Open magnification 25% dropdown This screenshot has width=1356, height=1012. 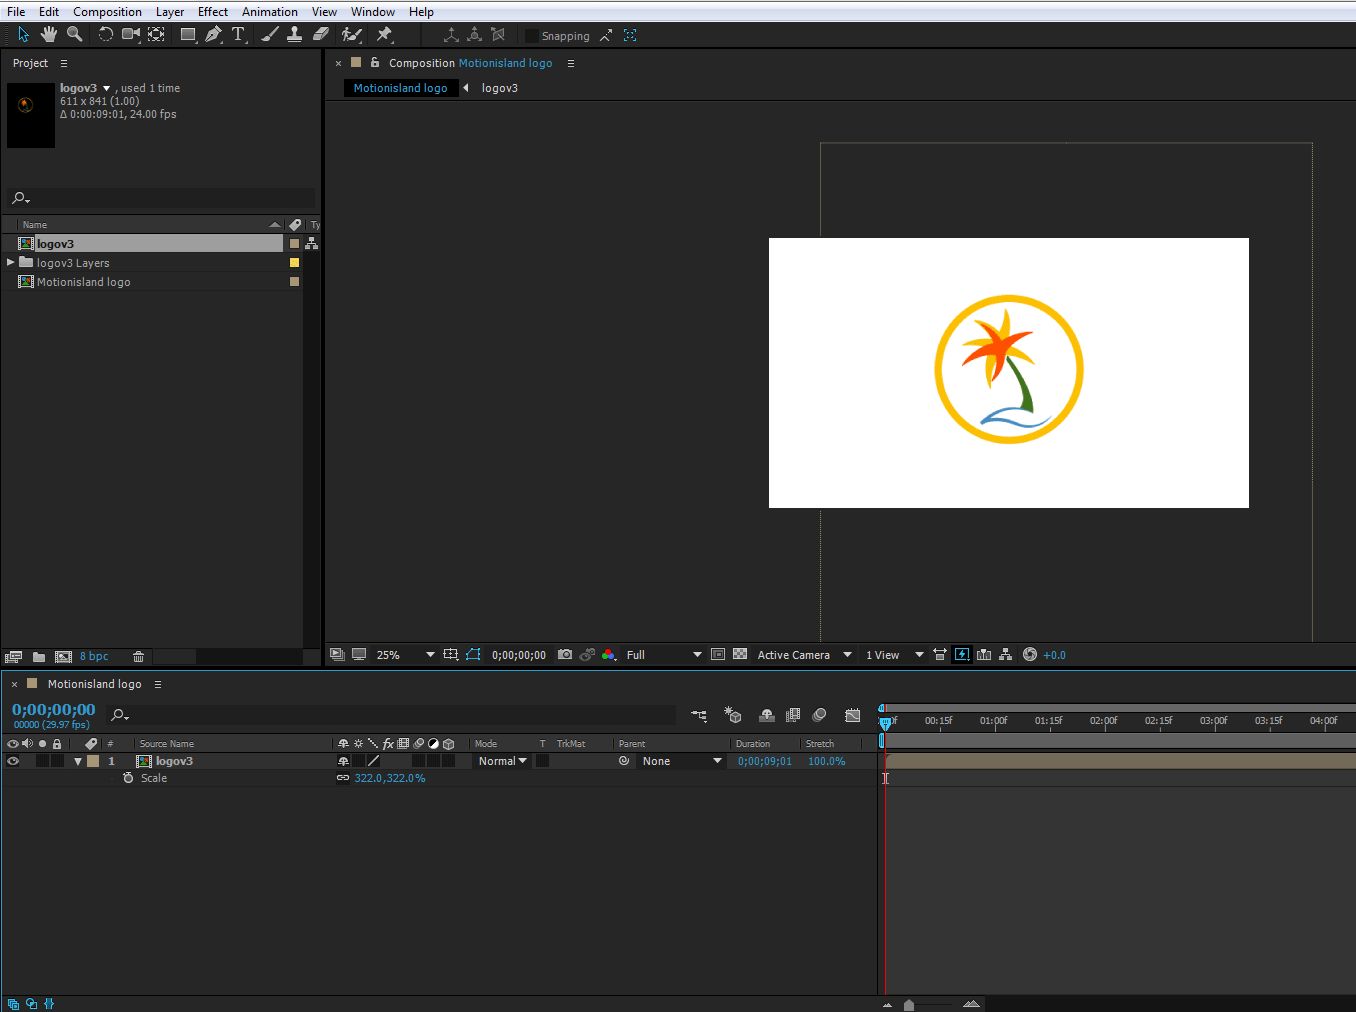(x=404, y=655)
